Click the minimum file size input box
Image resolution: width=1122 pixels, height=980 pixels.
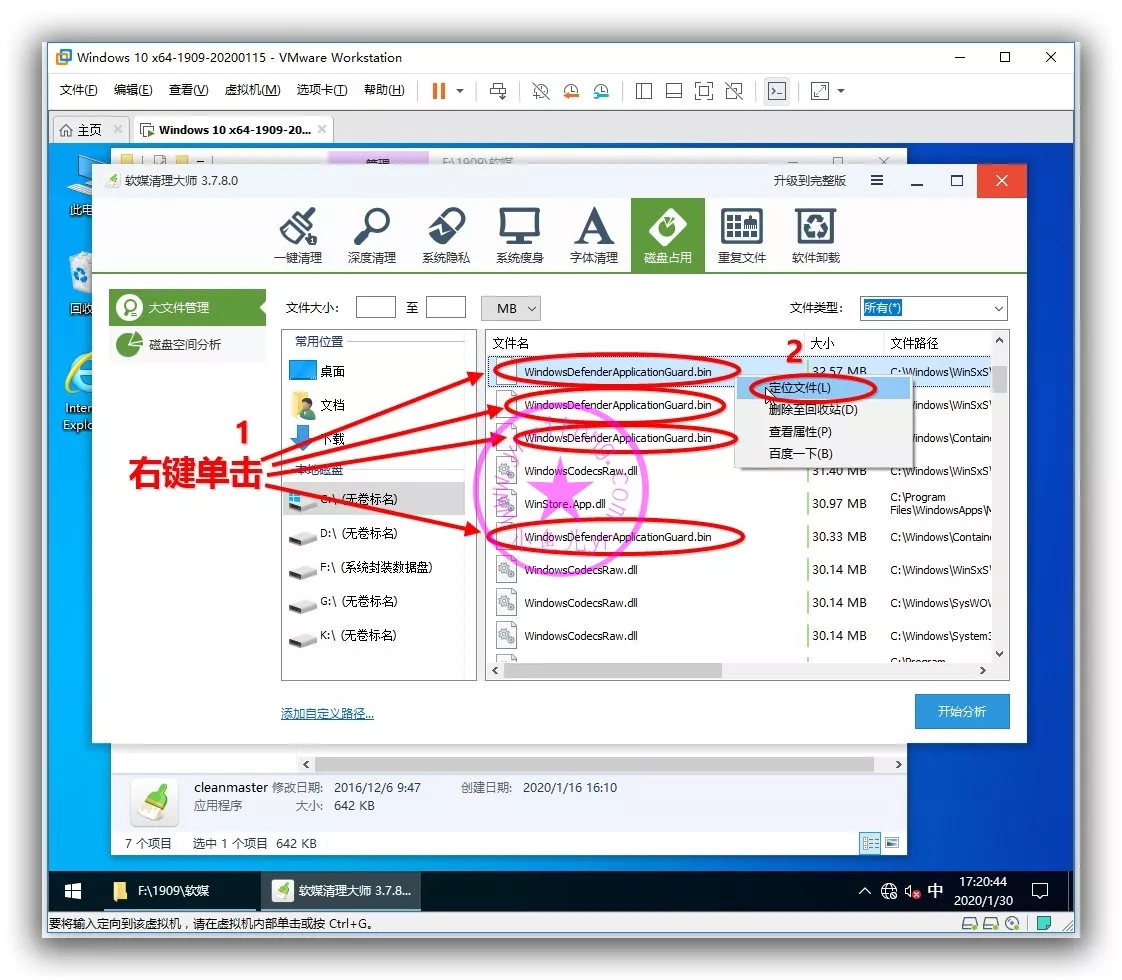[375, 308]
